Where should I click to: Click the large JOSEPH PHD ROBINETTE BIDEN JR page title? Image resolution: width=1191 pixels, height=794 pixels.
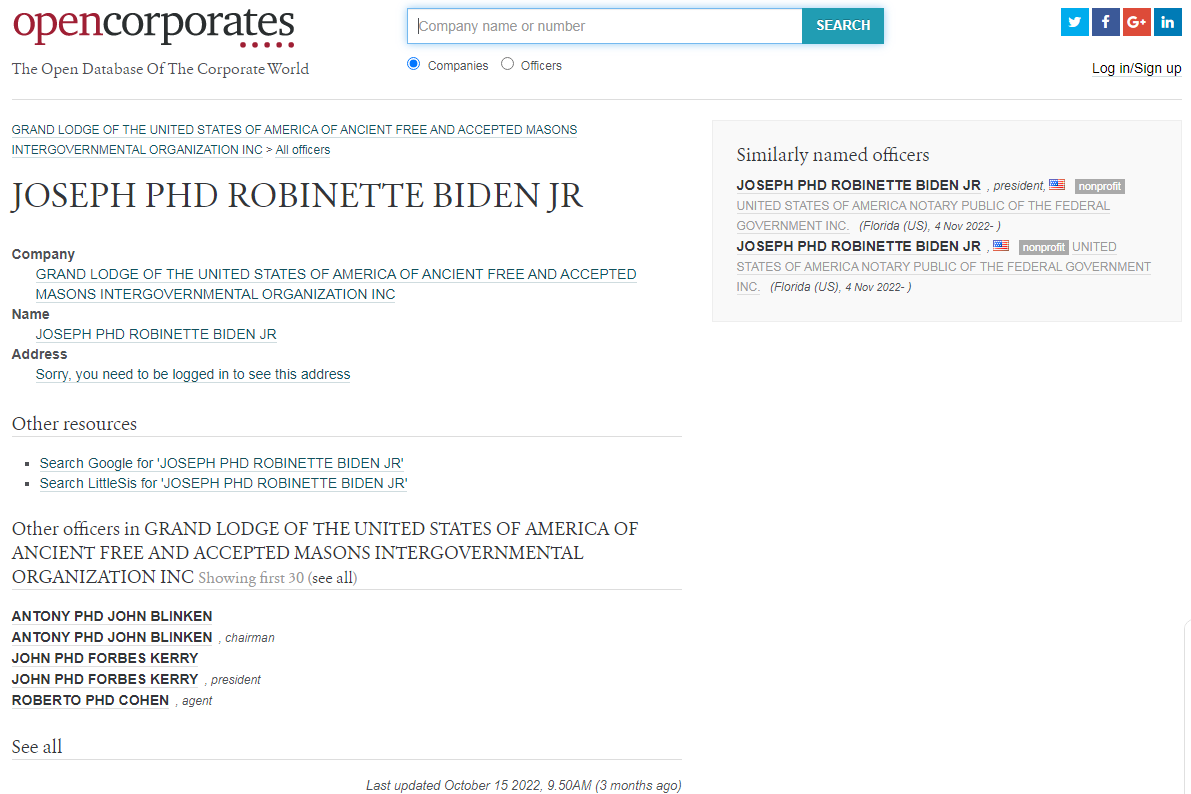click(297, 196)
